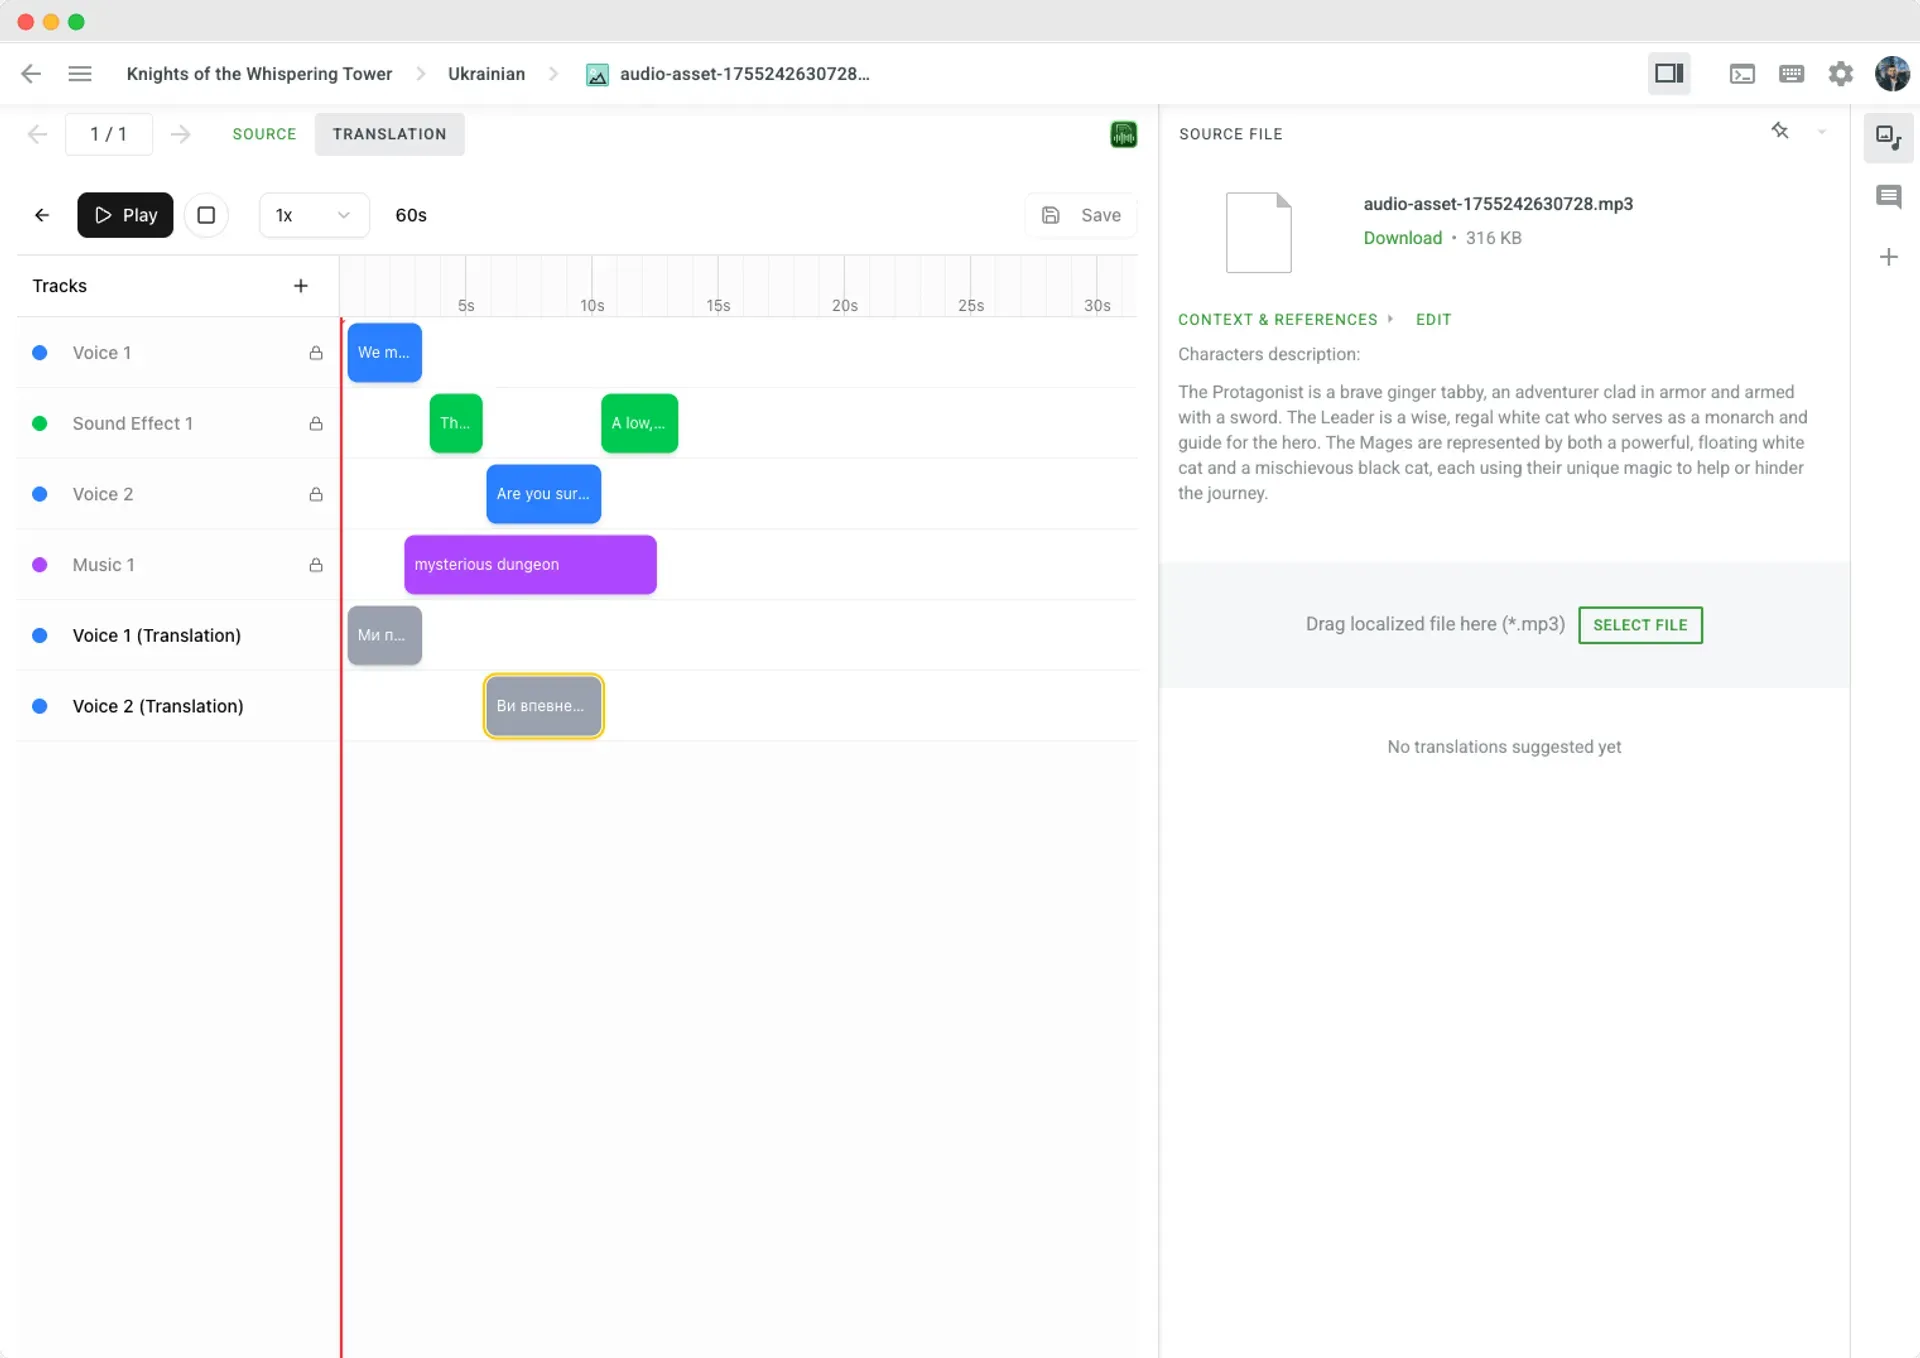Lock the Voice 1 track
1920x1358 pixels.
coord(316,353)
